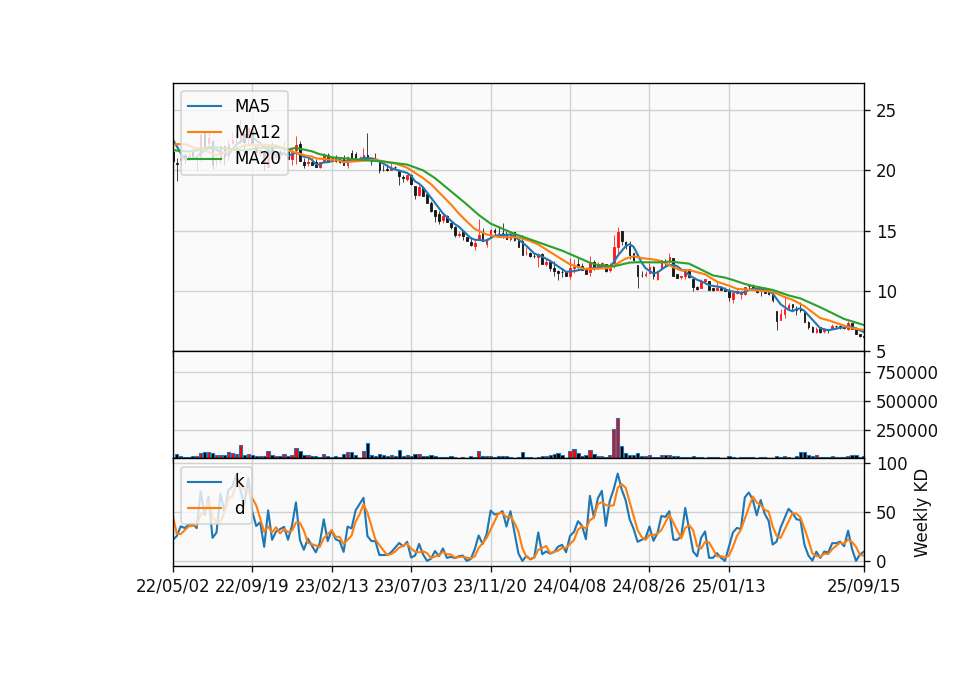
Task: Click the price axis value 25
Action: click(x=886, y=111)
